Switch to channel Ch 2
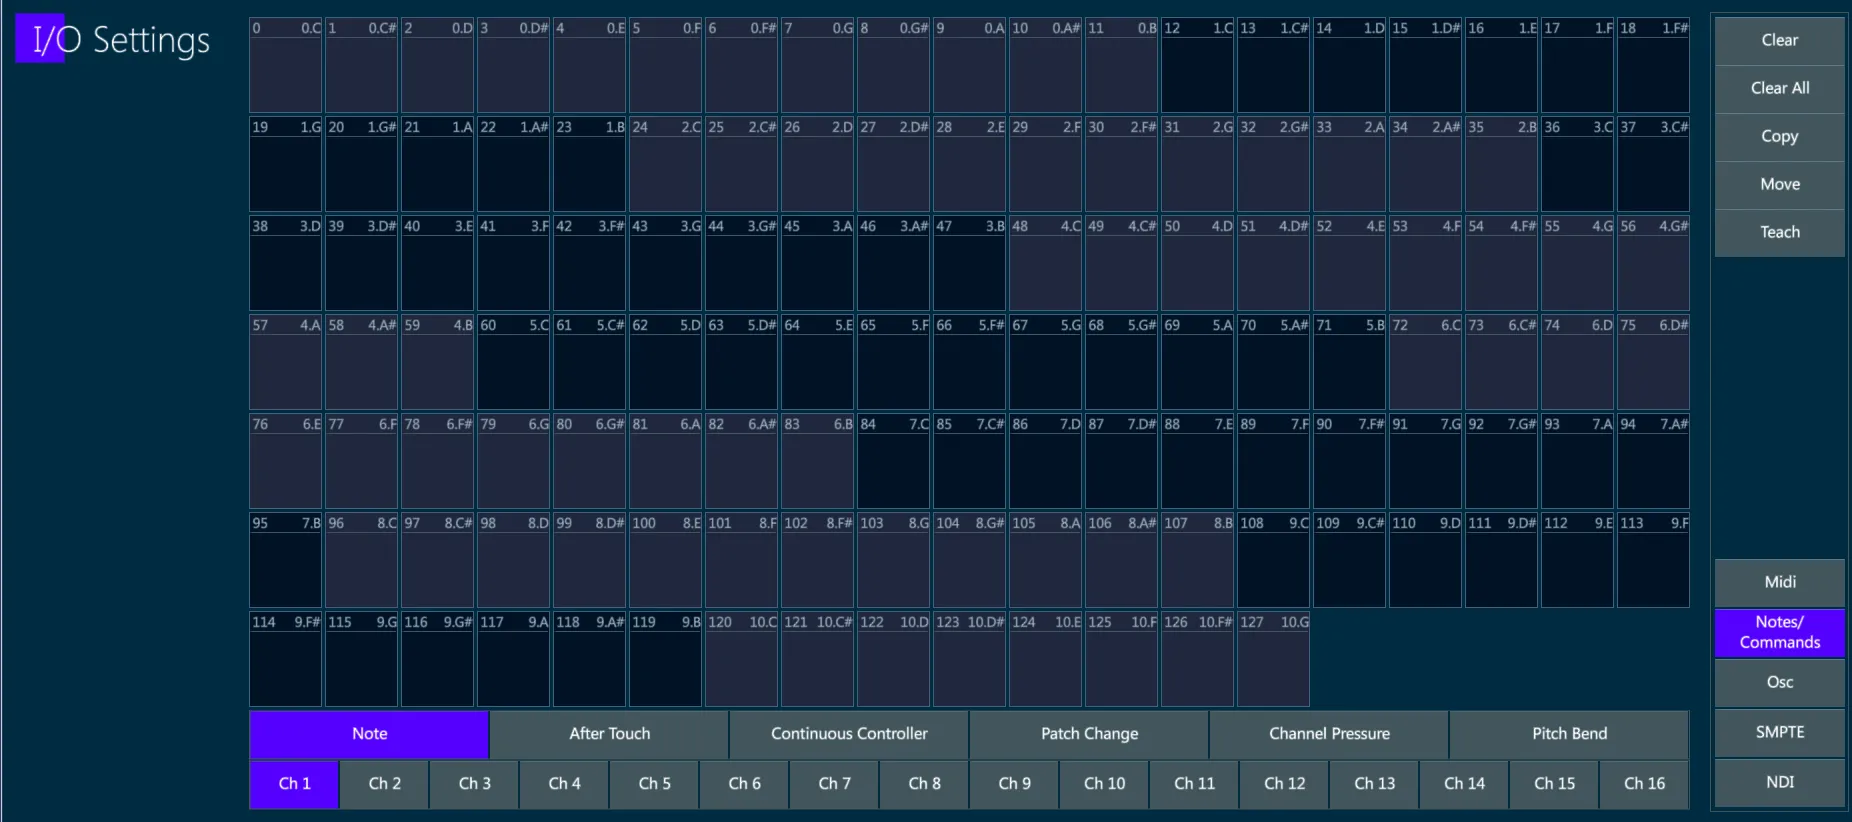Viewport: 1852px width, 822px height. 384,784
